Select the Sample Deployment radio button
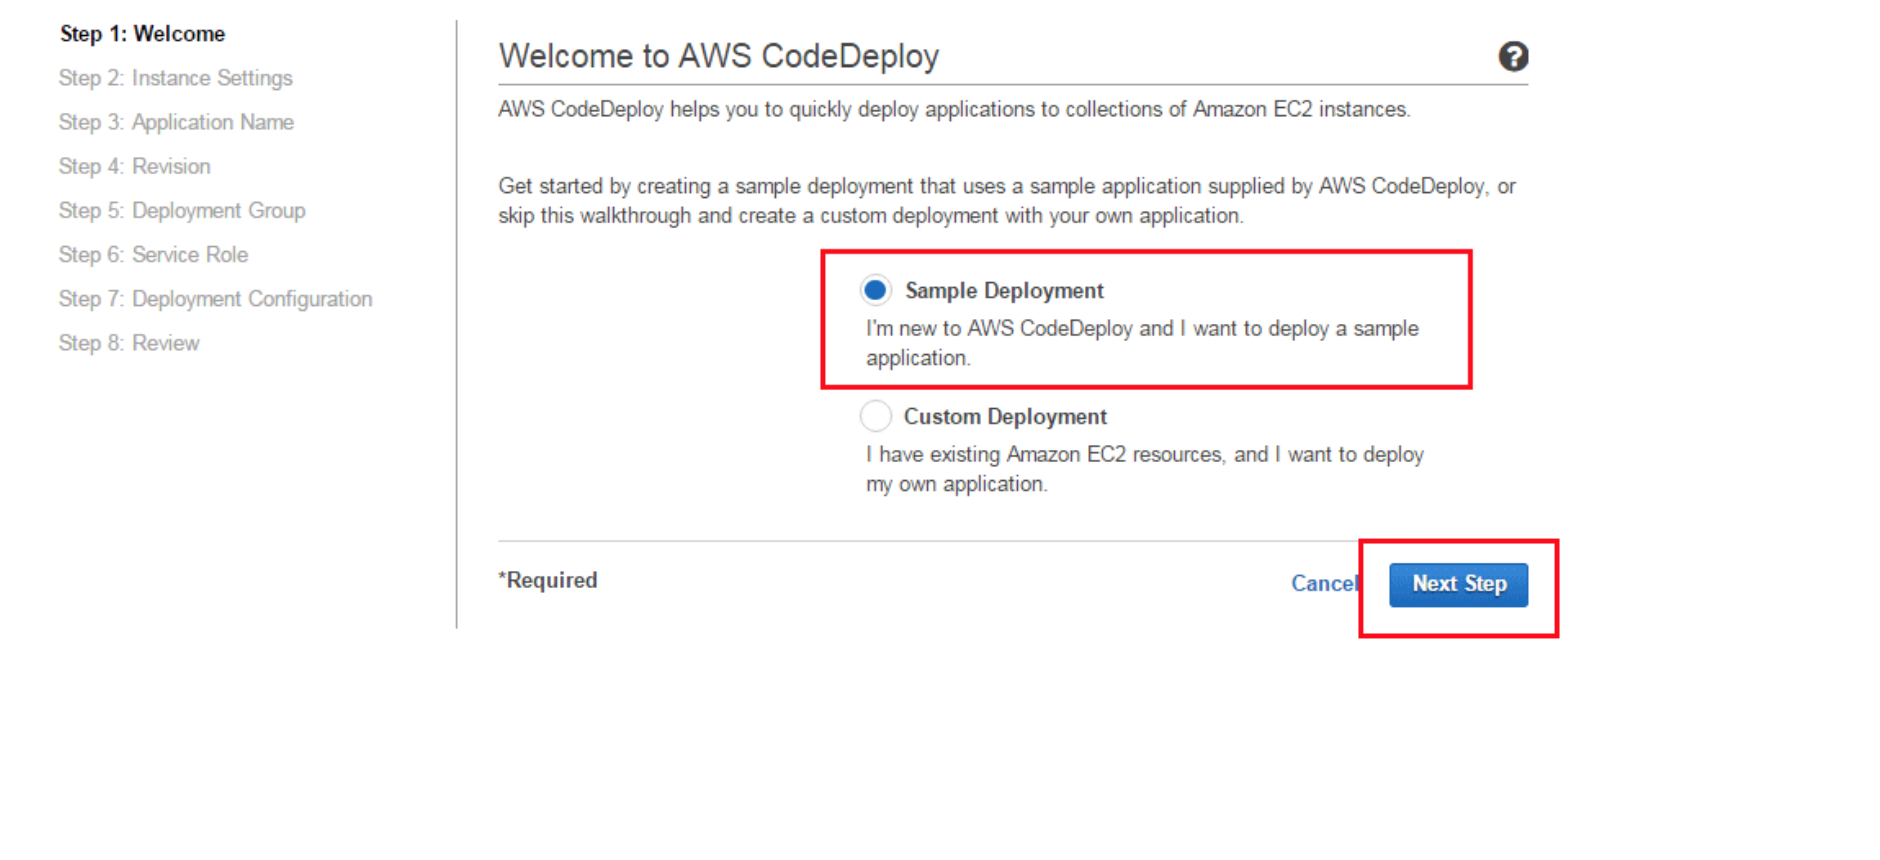1880x860 pixels. tap(875, 291)
